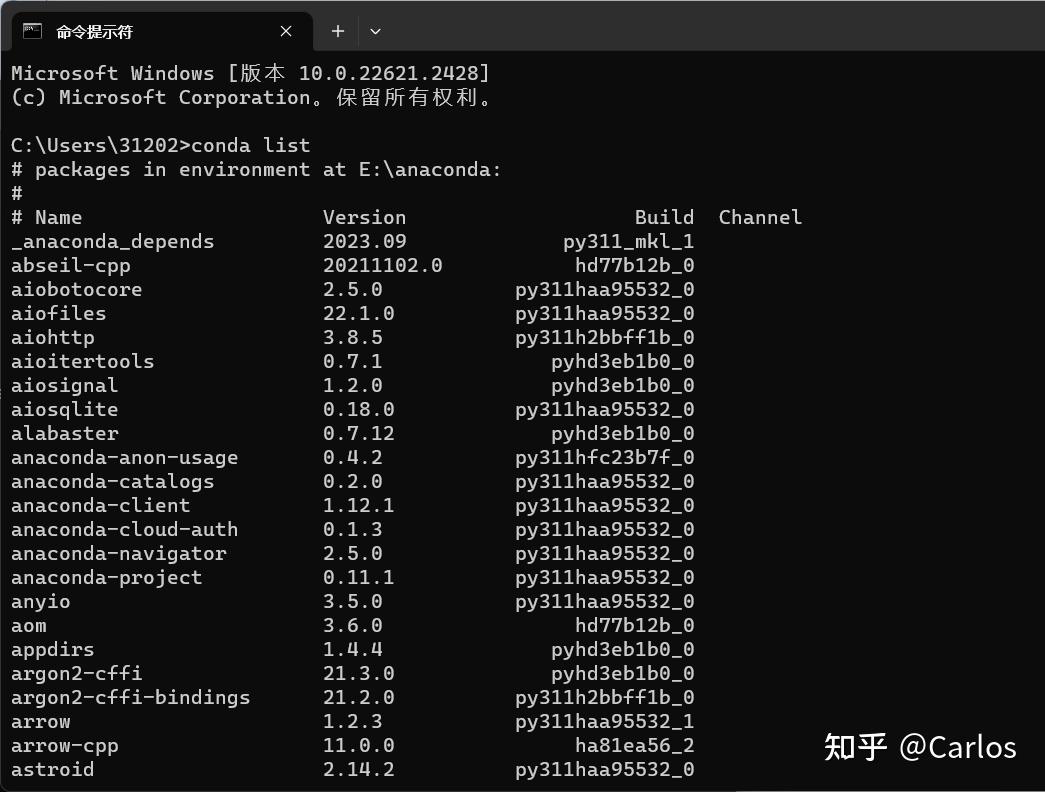Click the arrow-cpp build string ha81ea56_2
This screenshot has width=1045, height=792.
[634, 745]
